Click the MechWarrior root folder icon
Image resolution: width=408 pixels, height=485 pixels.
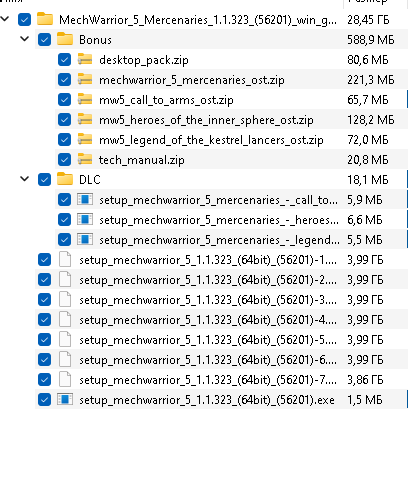pyautogui.click(x=45, y=19)
